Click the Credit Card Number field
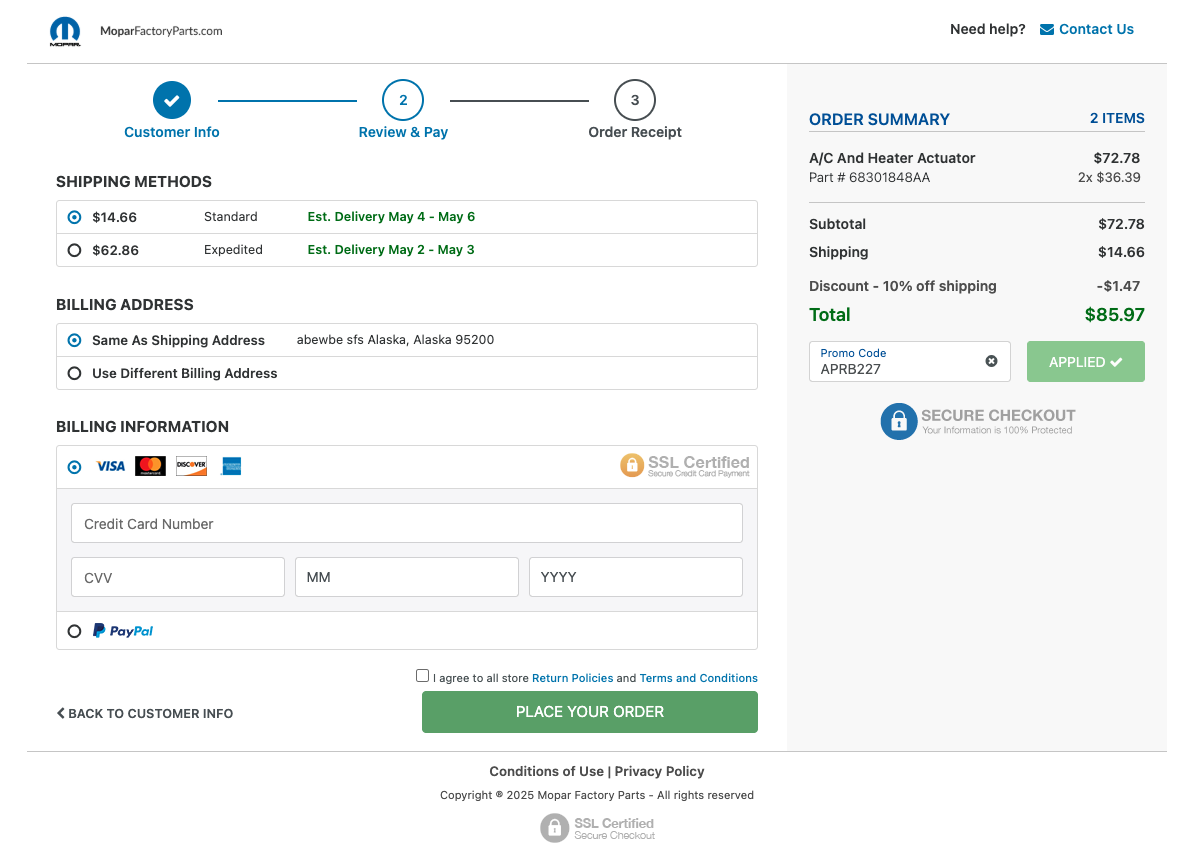This screenshot has height=856, width=1183. click(406, 523)
